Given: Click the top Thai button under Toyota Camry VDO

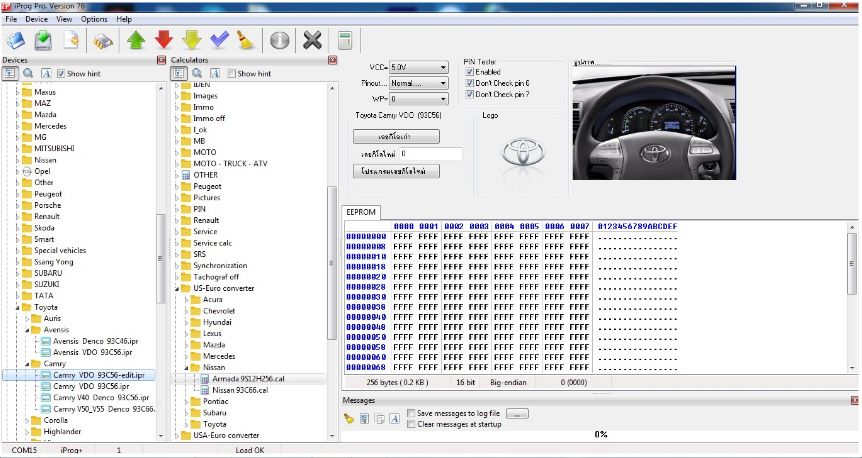Looking at the screenshot, I should [395, 135].
